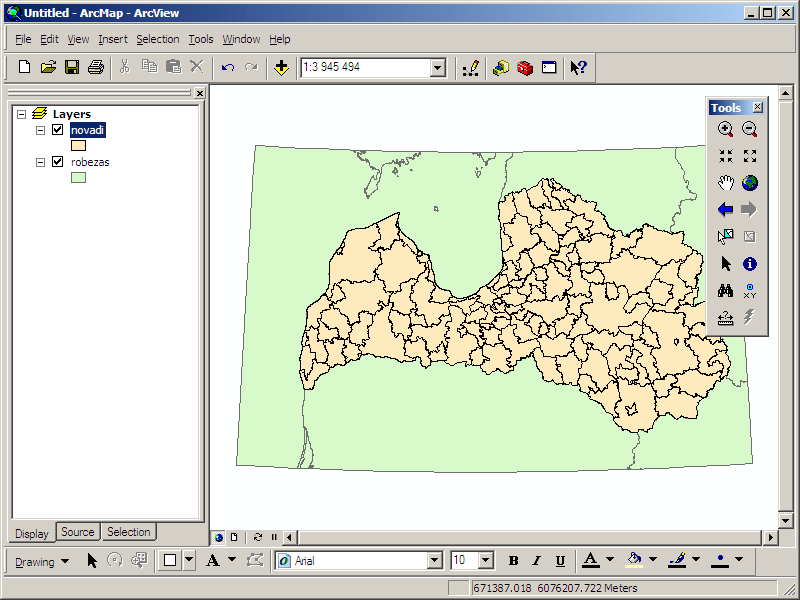Open the View menu
Screen dimensions: 800x600
coord(78,39)
